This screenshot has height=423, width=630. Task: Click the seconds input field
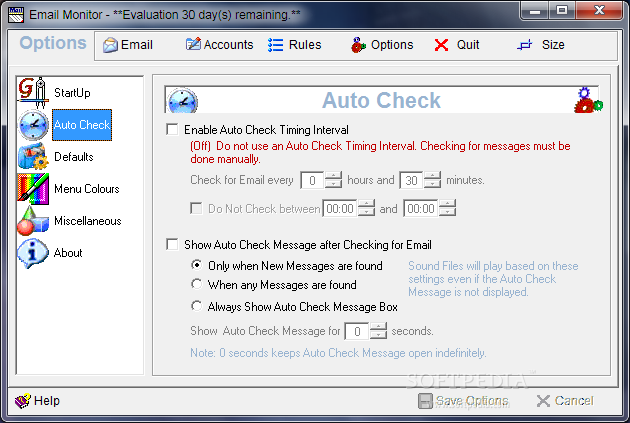(x=357, y=331)
